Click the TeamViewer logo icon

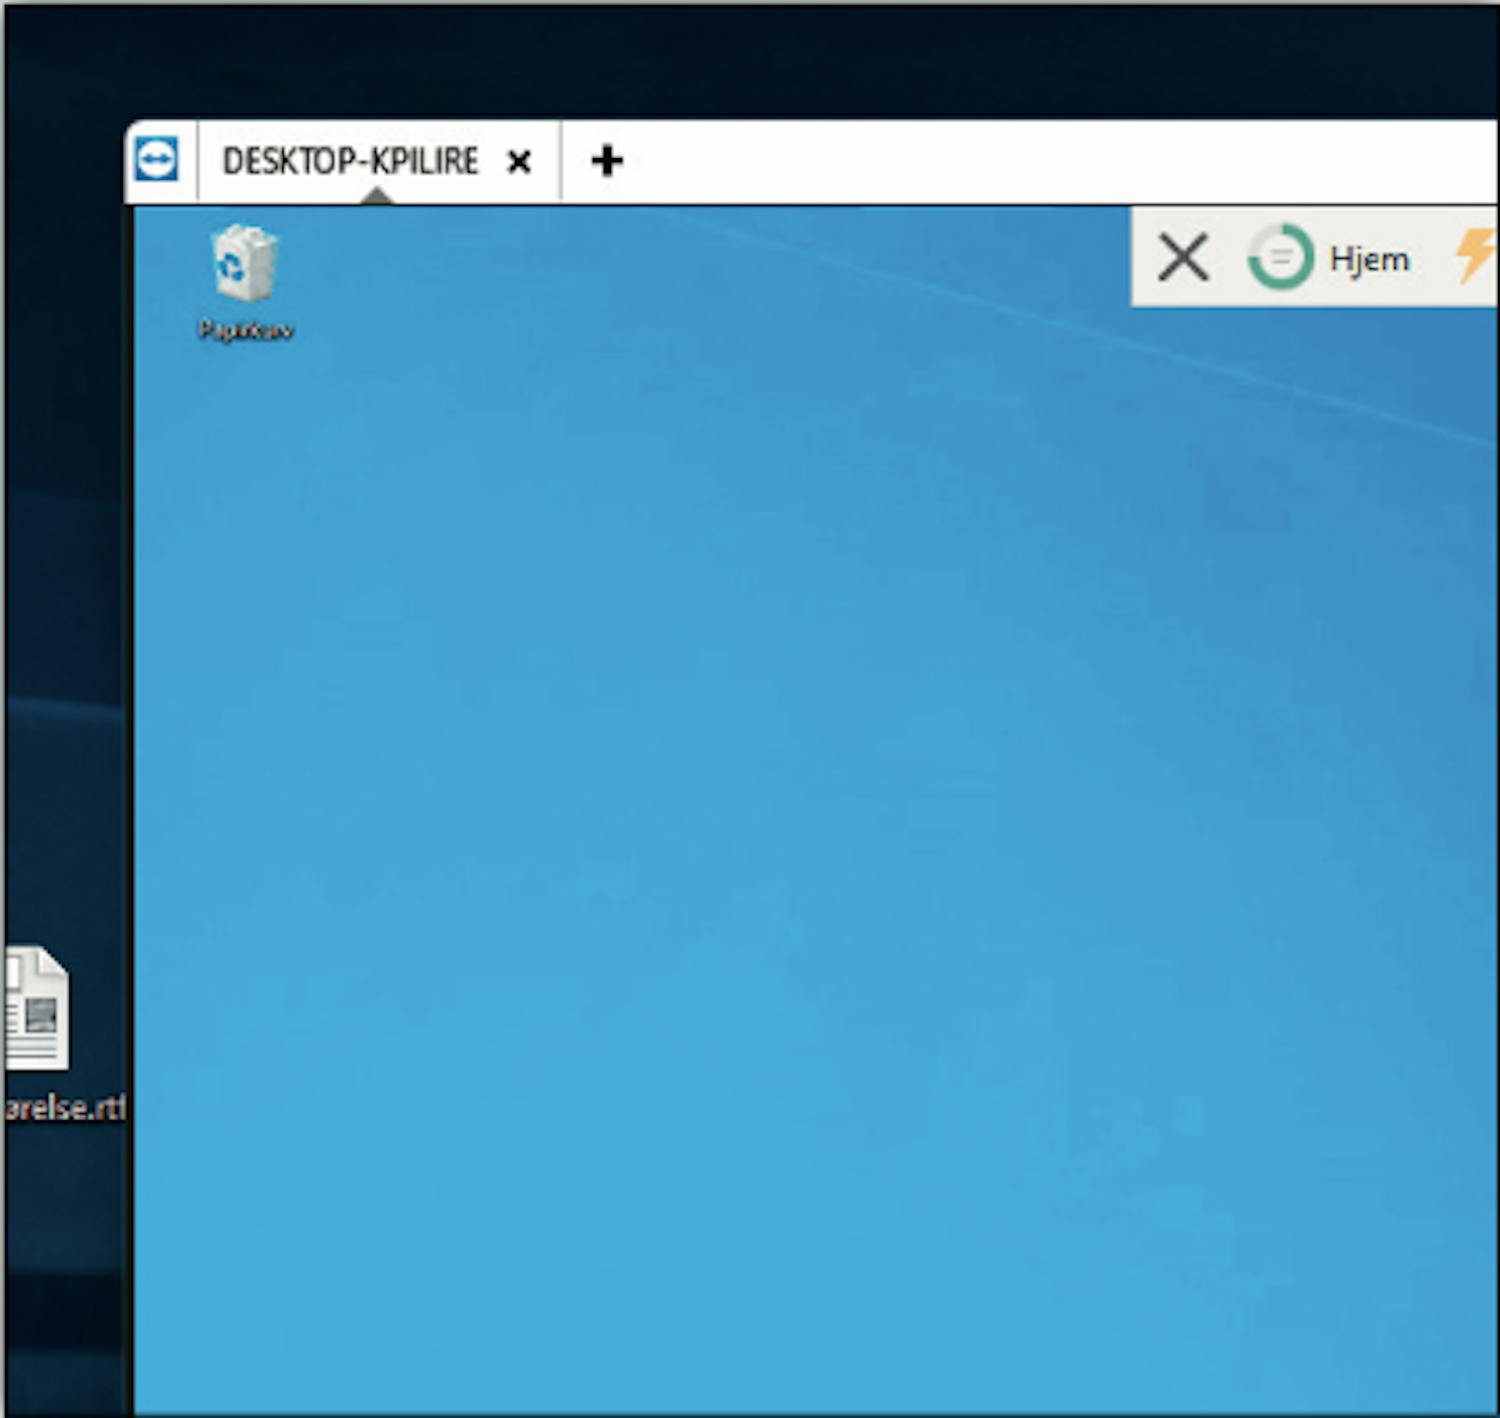point(157,160)
